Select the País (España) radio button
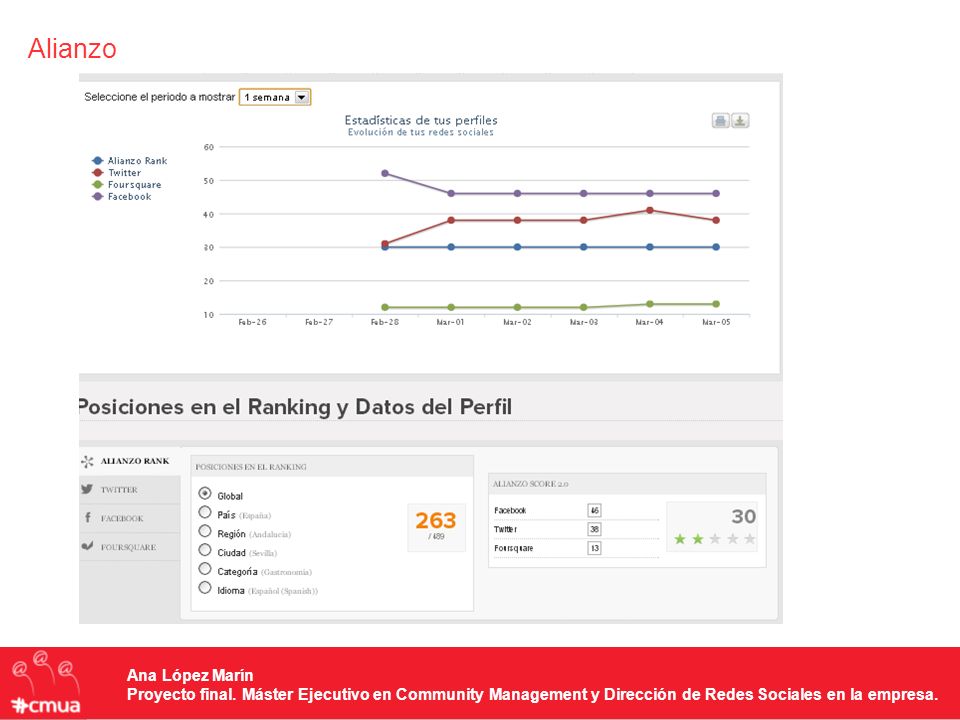This screenshot has height=720, width=960. (x=205, y=512)
